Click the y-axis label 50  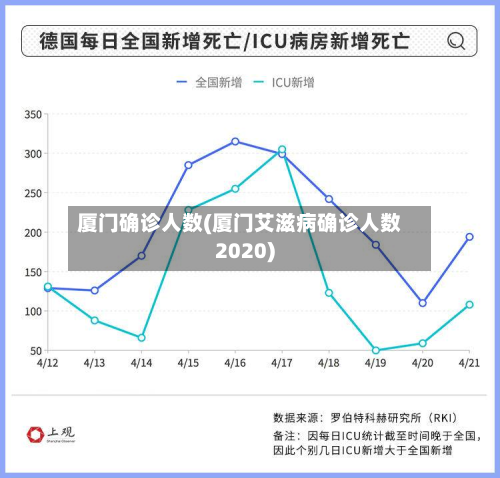click(36, 351)
